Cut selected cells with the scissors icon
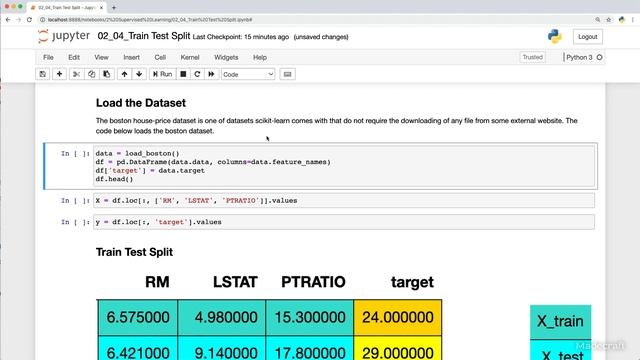 pos(76,74)
